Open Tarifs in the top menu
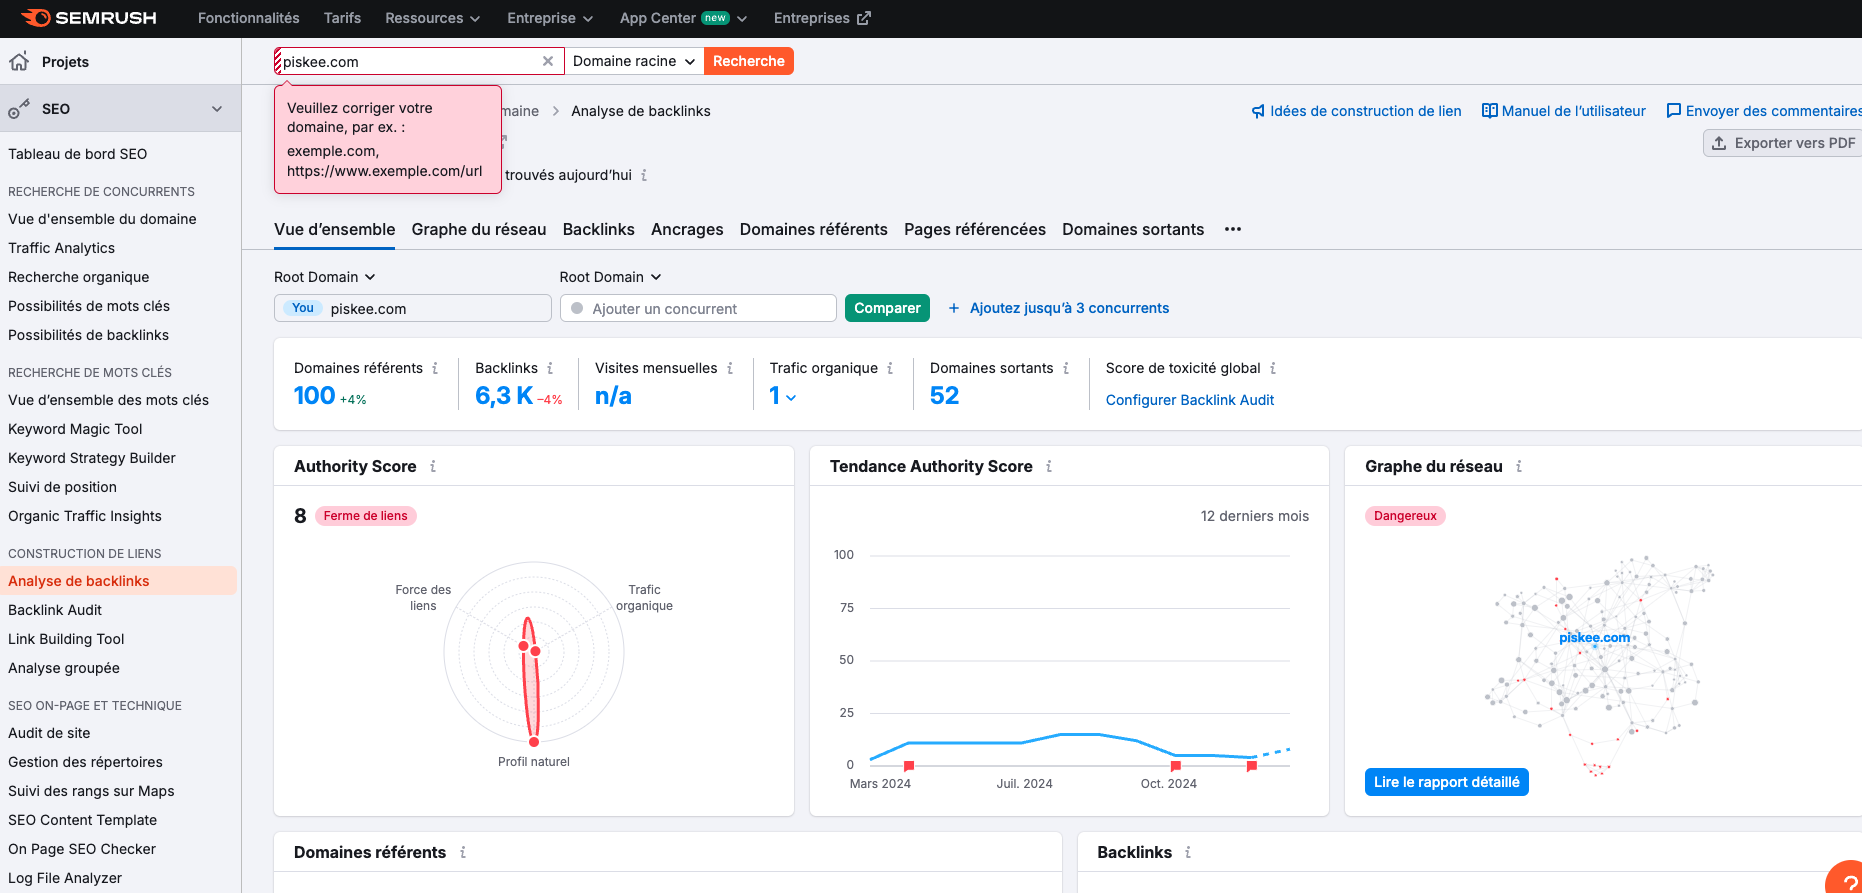Viewport: 1862px width, 893px height. pyautogui.click(x=342, y=18)
